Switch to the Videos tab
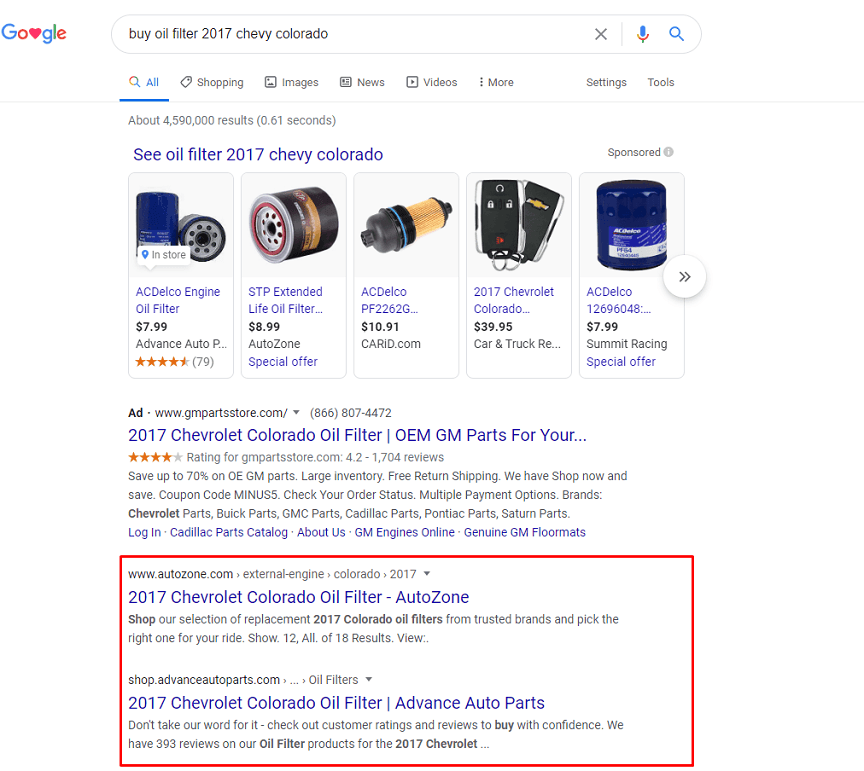This screenshot has height=771, width=864. click(432, 82)
